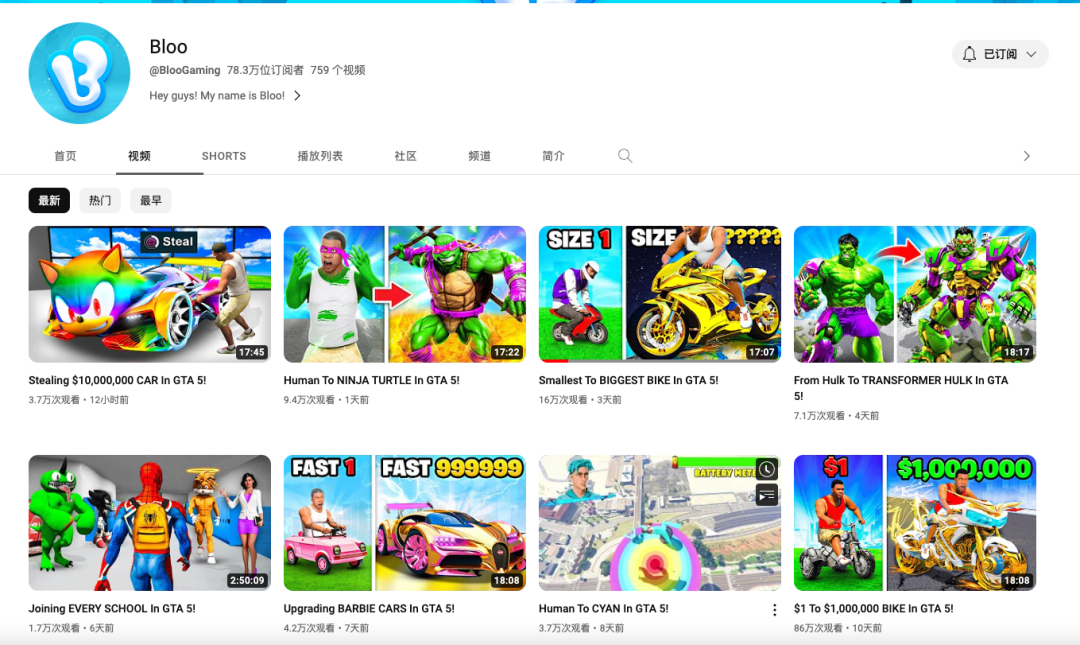Image resolution: width=1080 pixels, height=645 pixels.
Task: Switch to the SHORTS tab
Action: 223,156
